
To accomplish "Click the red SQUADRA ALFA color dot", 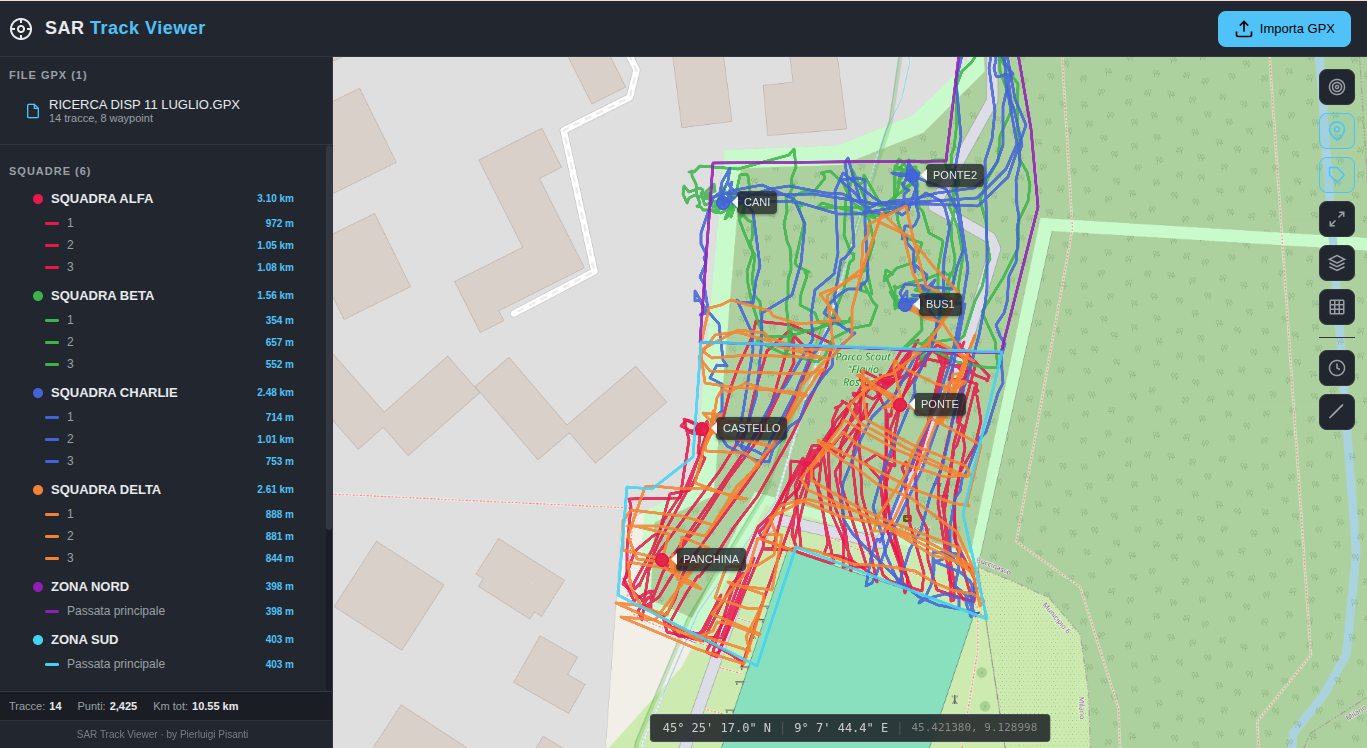I will 38,199.
